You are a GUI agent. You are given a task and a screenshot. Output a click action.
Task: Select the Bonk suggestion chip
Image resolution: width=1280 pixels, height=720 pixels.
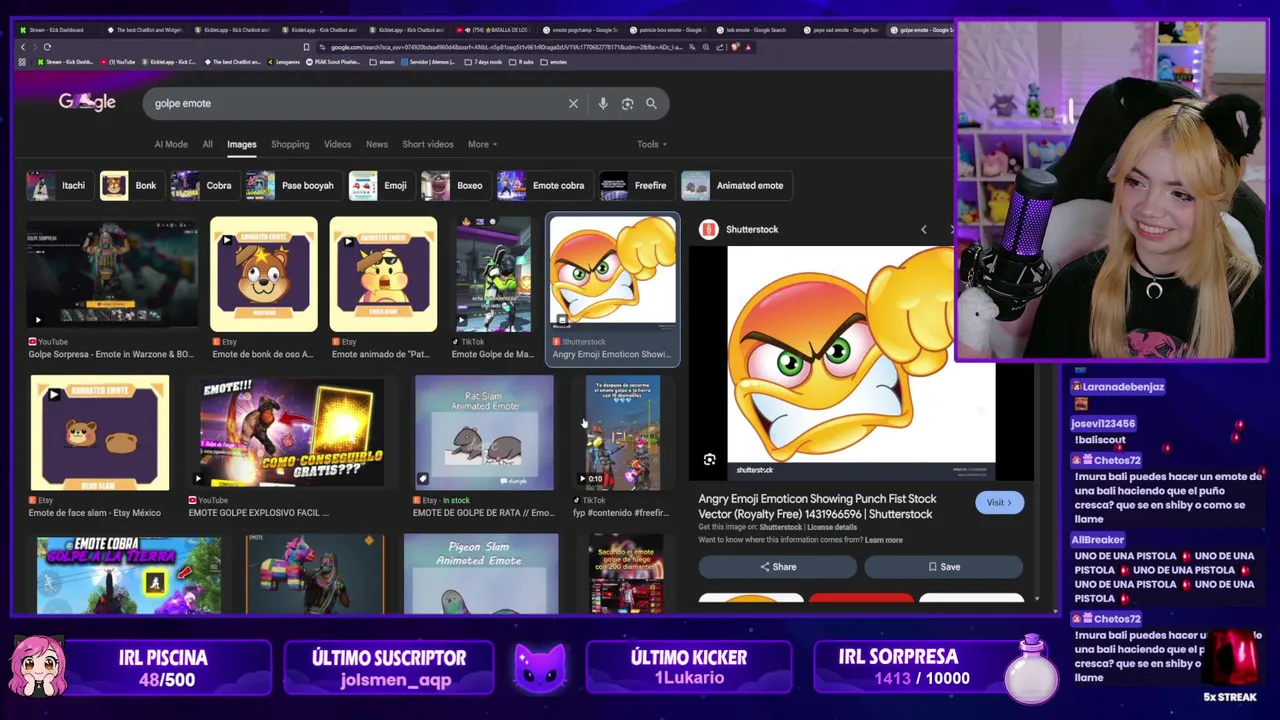(130, 185)
